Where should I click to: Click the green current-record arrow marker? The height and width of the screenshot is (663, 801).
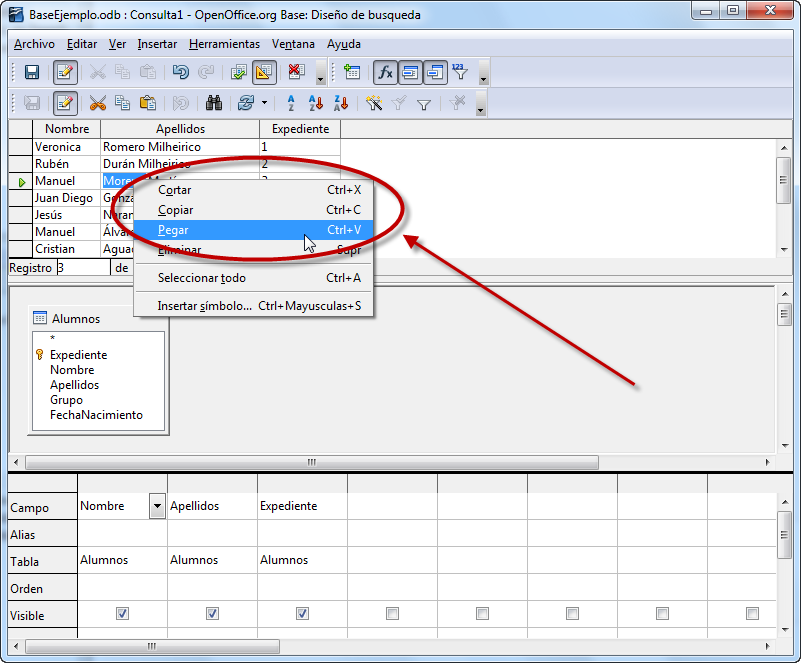(x=21, y=182)
